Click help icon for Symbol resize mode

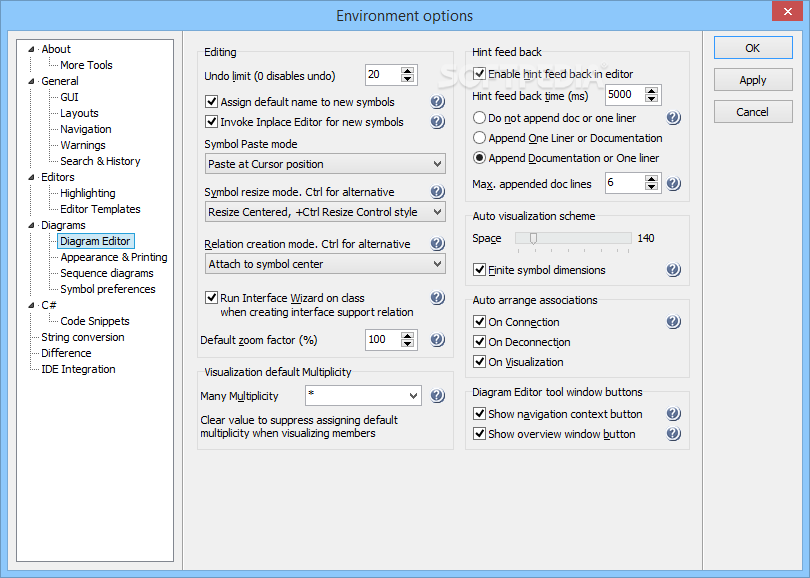pos(438,192)
